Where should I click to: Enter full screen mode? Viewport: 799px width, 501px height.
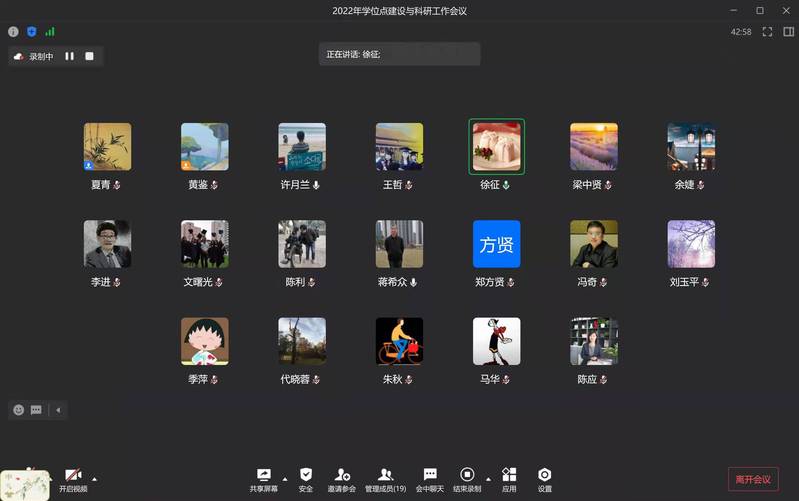click(x=767, y=32)
